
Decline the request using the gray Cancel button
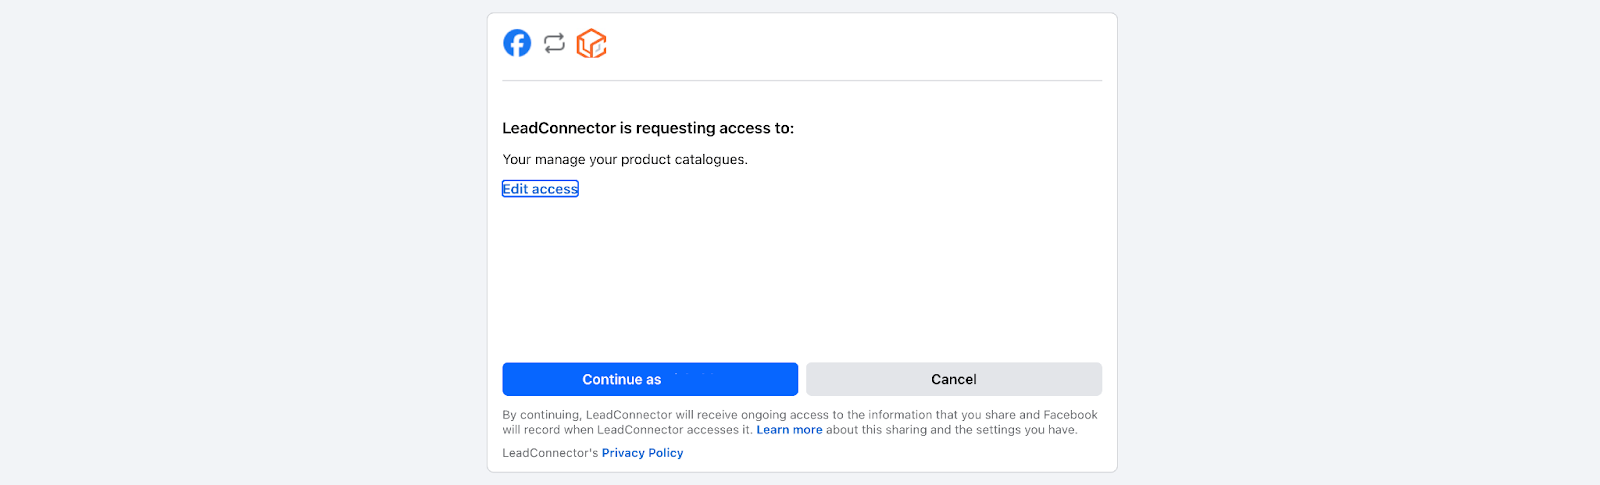coord(954,379)
